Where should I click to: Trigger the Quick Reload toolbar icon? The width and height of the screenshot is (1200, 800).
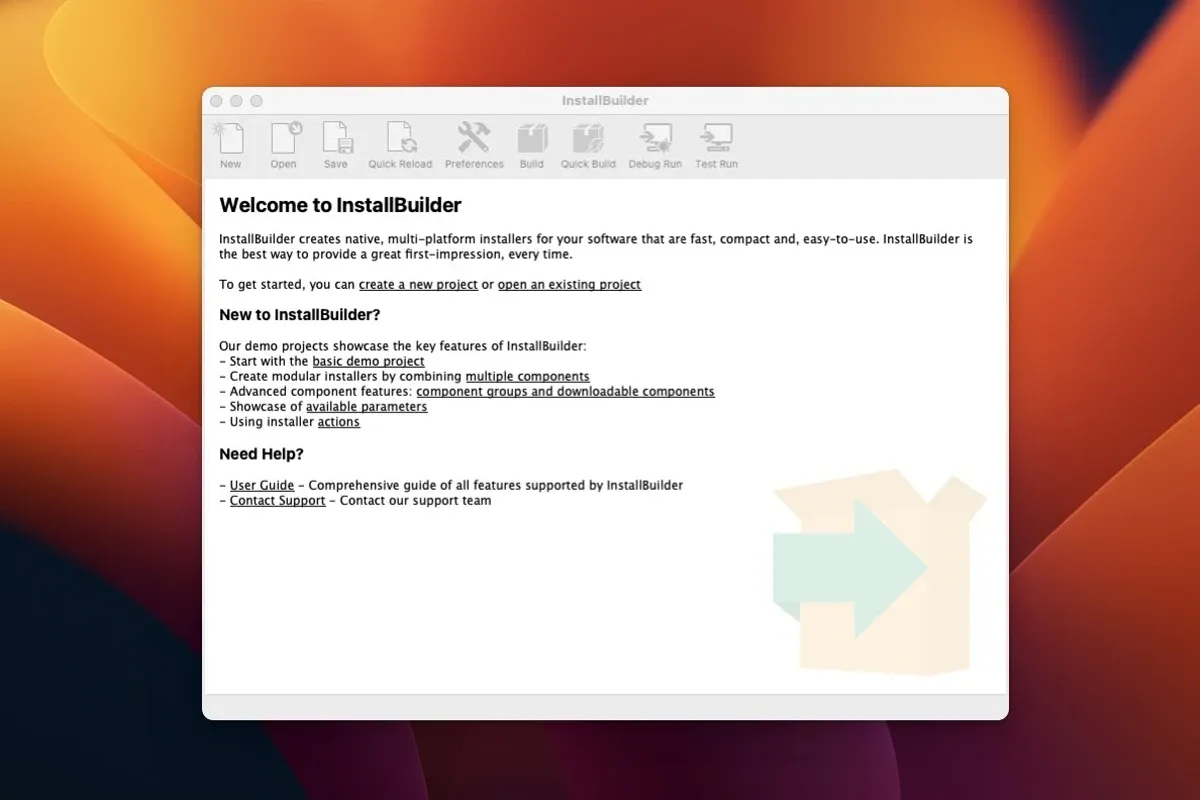coord(400,140)
